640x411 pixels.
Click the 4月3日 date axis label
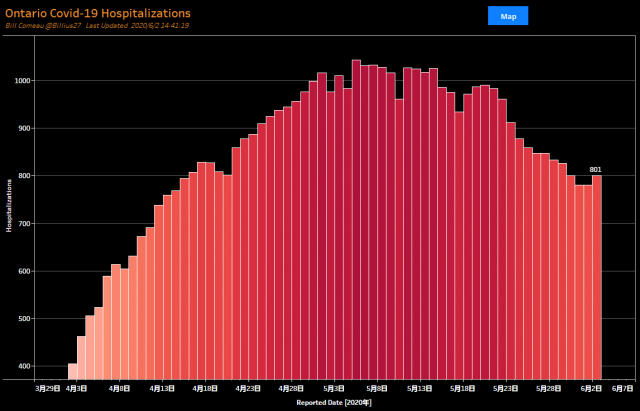76,389
